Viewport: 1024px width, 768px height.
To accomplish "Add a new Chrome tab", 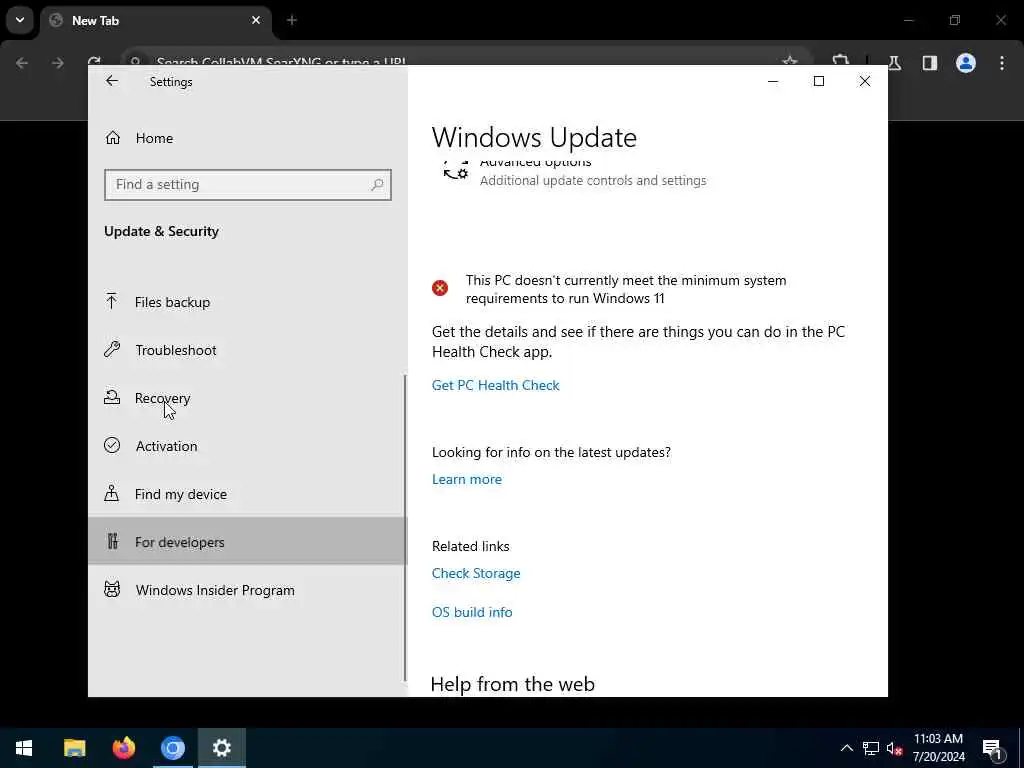I will [292, 20].
